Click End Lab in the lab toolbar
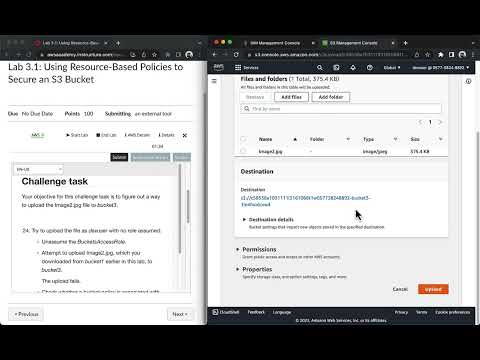Screen dimensions: 480x360 106,135
